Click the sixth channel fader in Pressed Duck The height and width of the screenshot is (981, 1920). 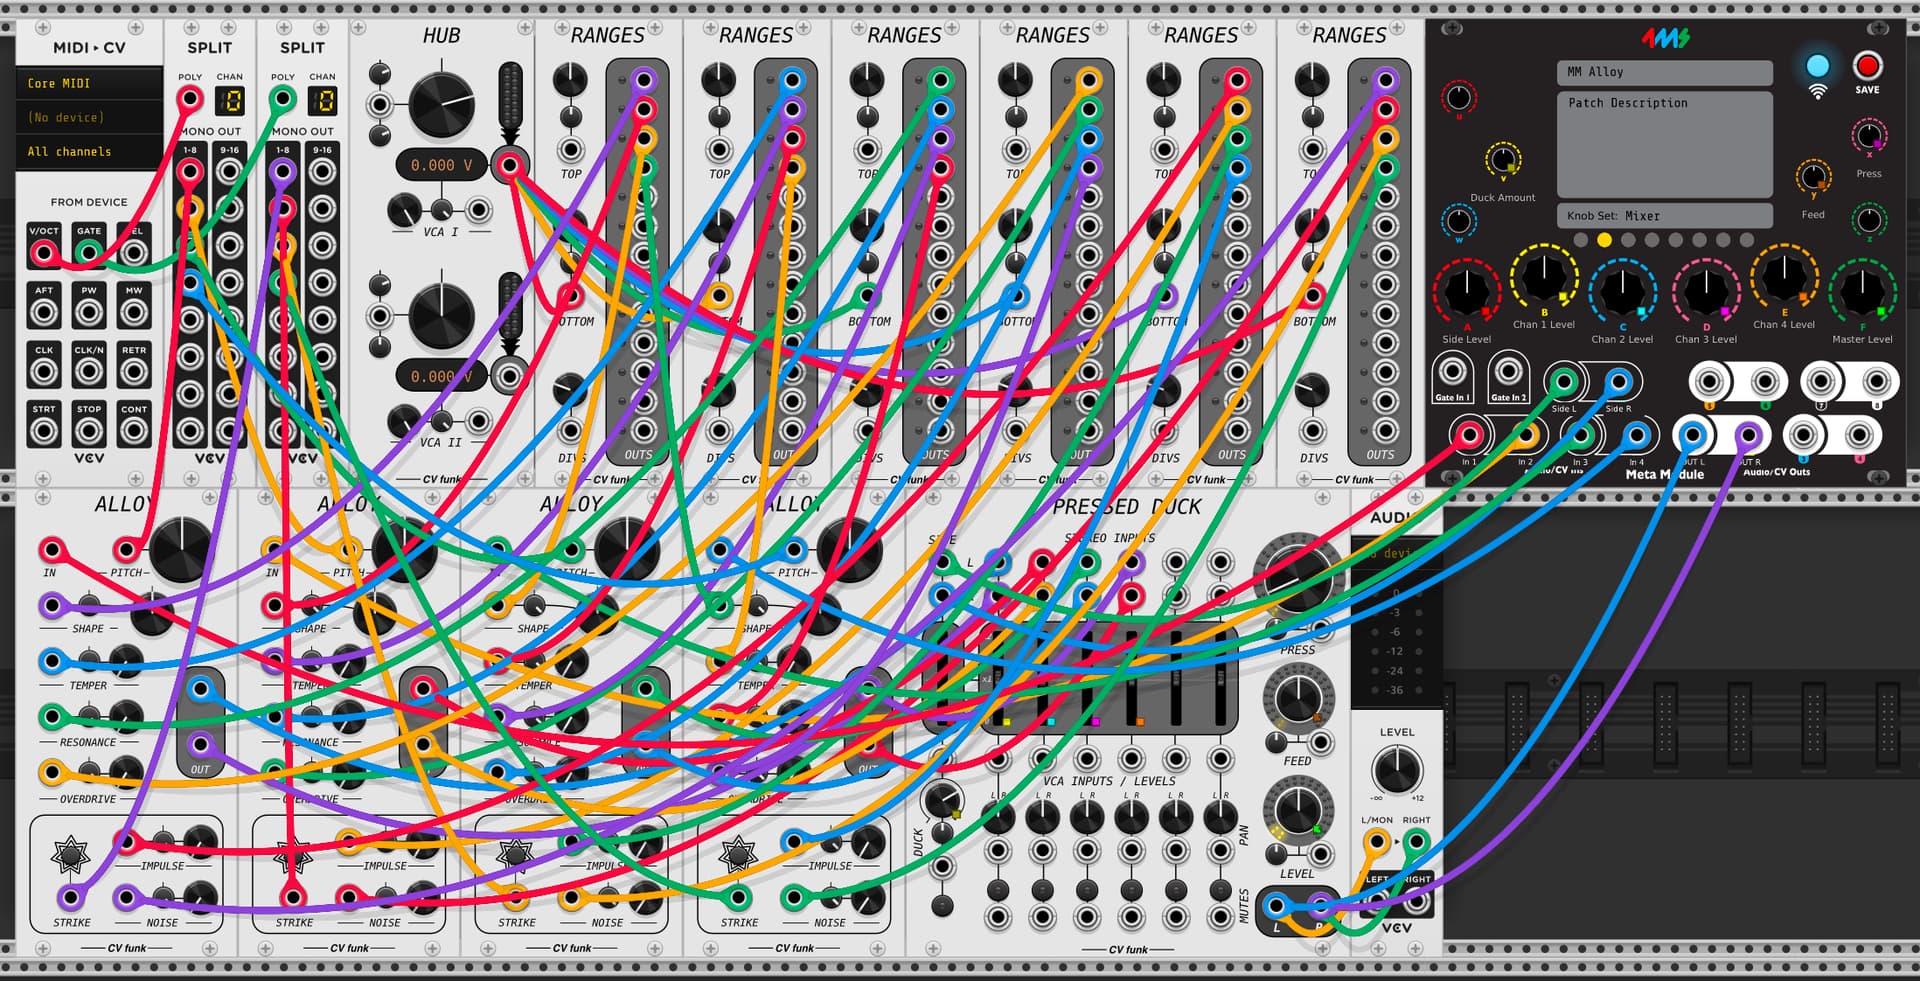(x=1220, y=678)
